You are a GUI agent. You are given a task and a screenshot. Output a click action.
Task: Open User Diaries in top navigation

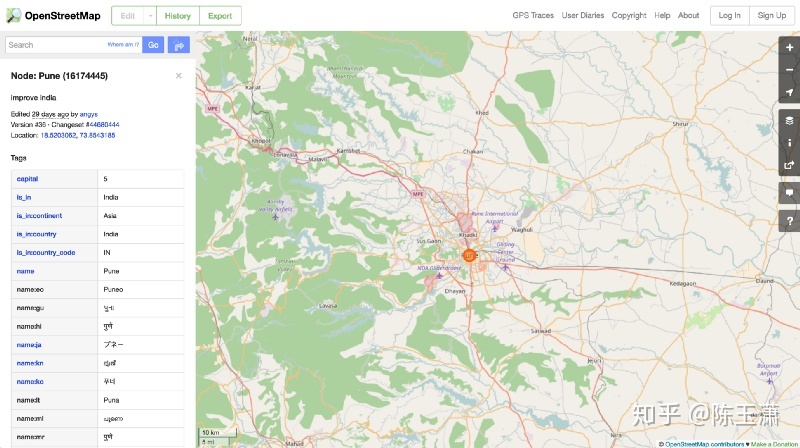point(583,15)
